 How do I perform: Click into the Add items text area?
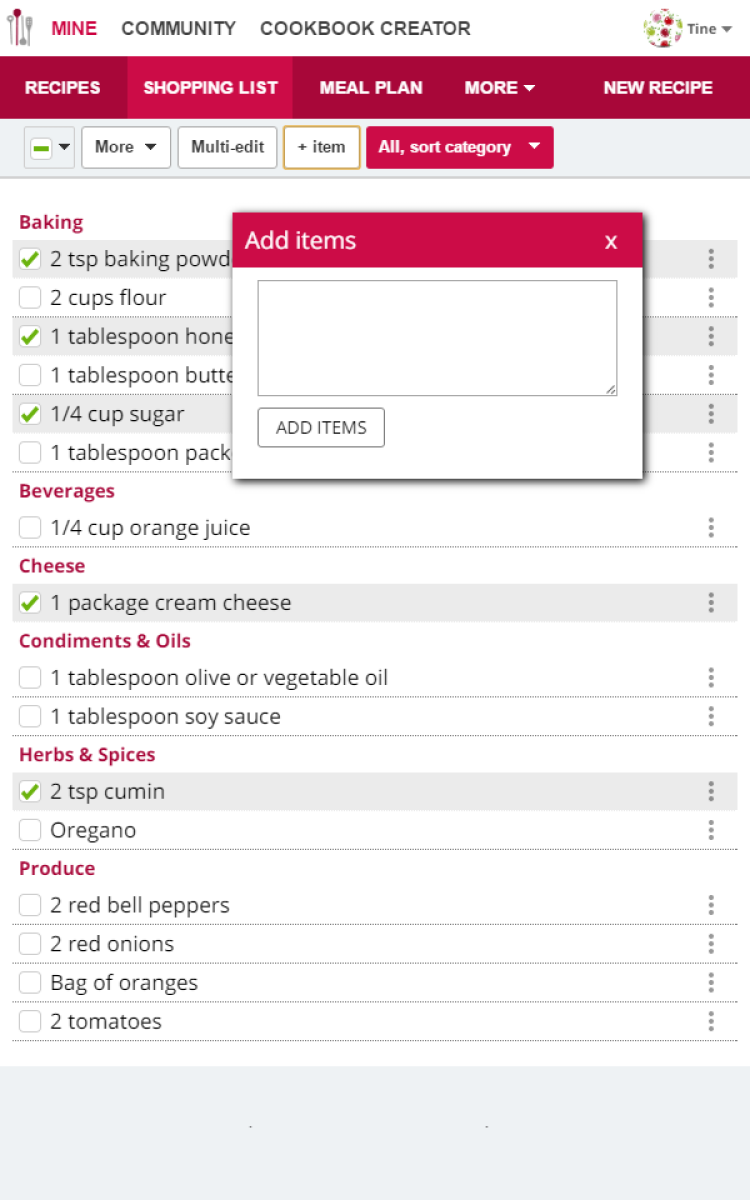tap(437, 338)
